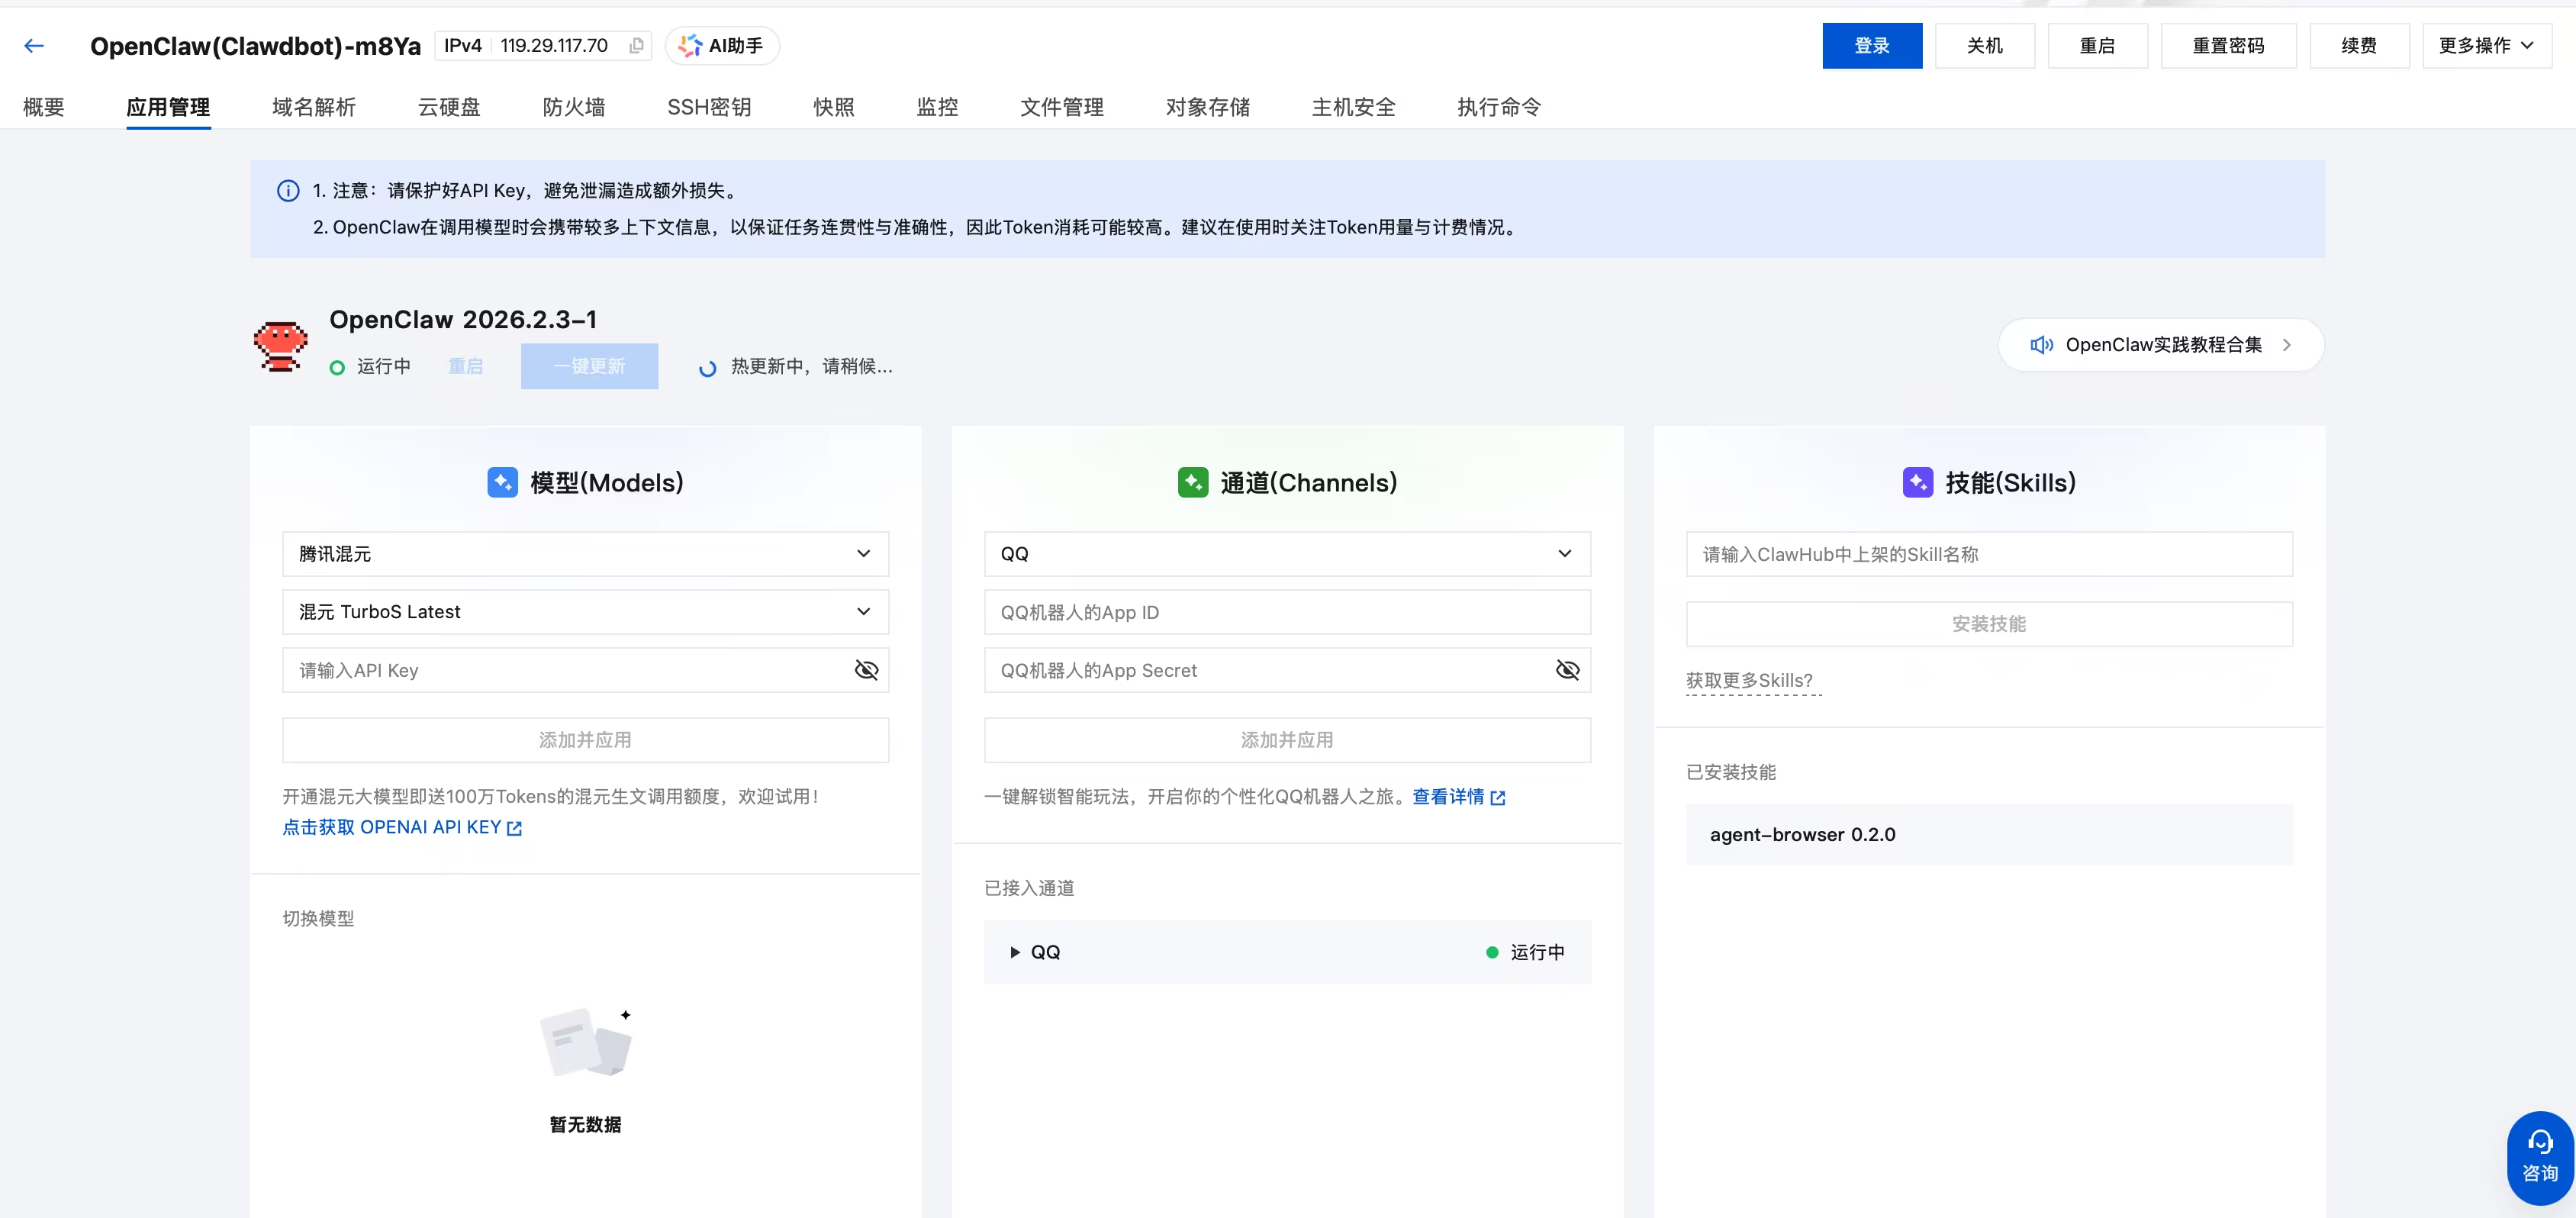
Task: Click the speaker icon on tutorial collection
Action: (x=2041, y=345)
